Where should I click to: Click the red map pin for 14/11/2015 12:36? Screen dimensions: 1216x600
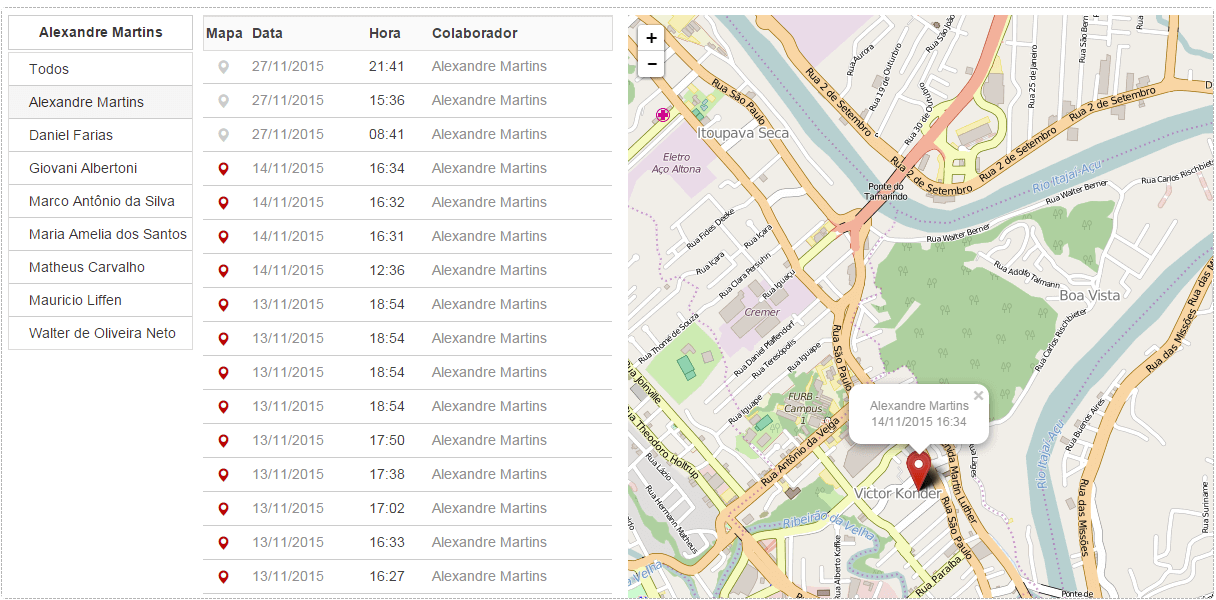[224, 271]
